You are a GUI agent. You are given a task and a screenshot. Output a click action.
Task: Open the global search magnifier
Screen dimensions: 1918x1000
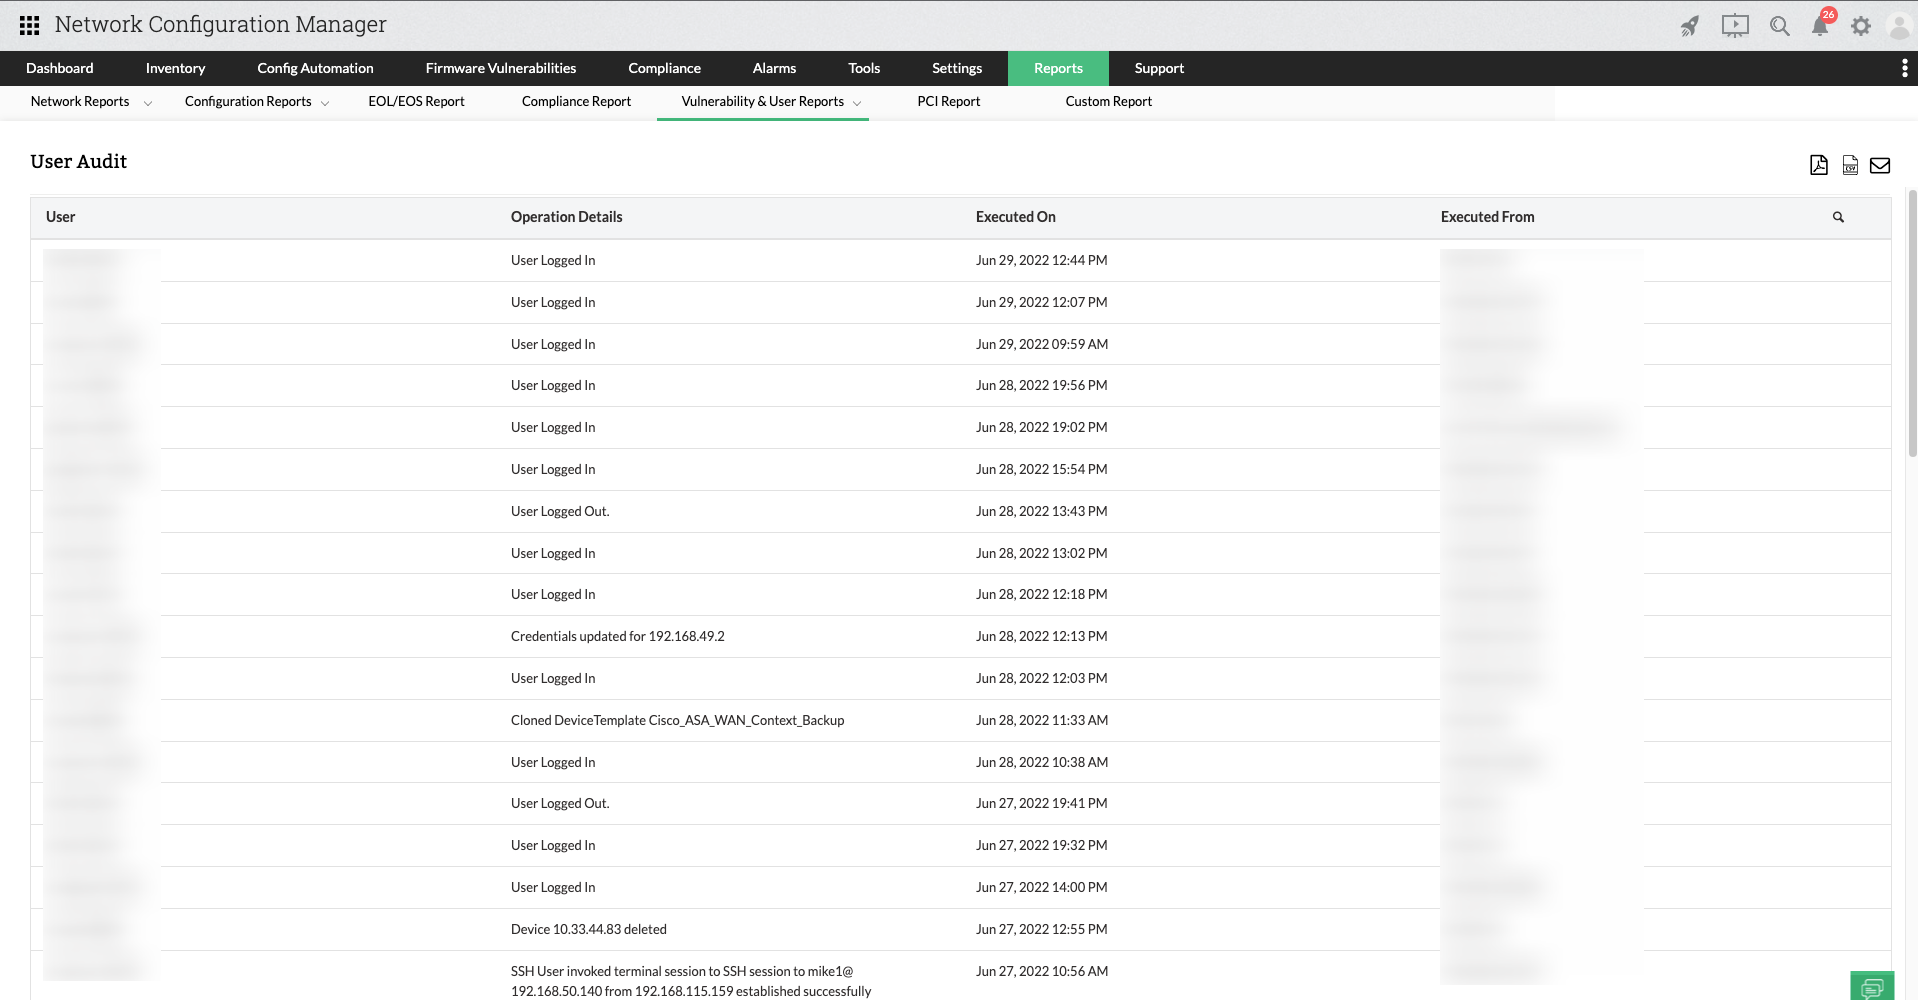[1780, 26]
